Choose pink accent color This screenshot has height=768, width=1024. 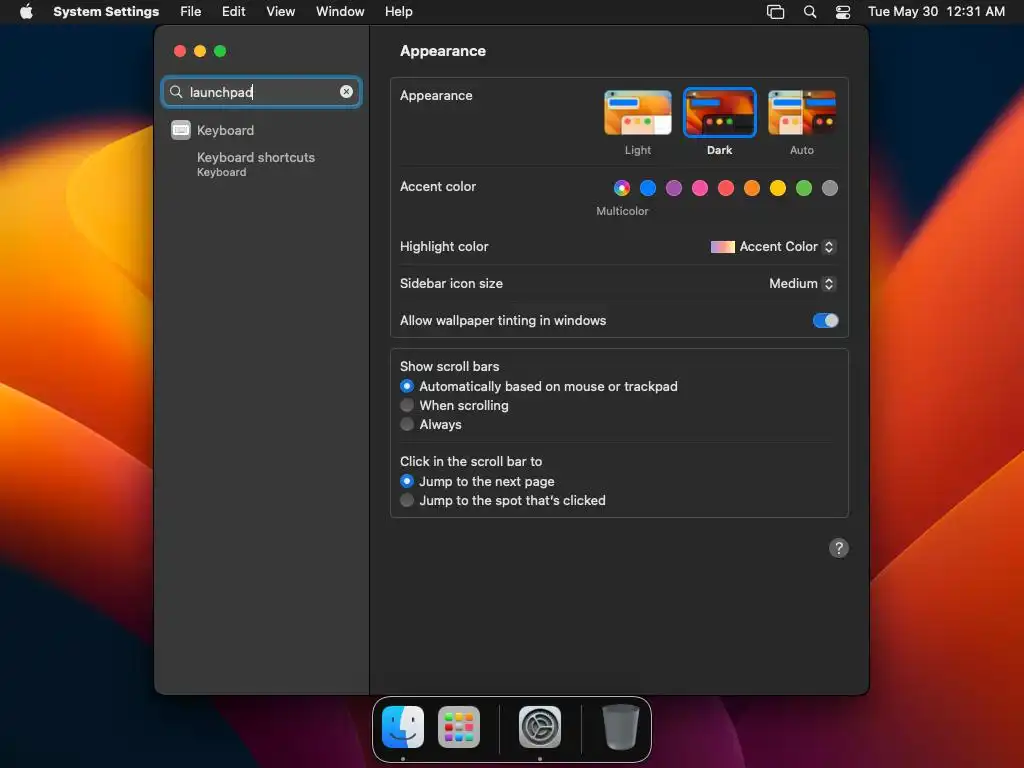click(x=700, y=188)
